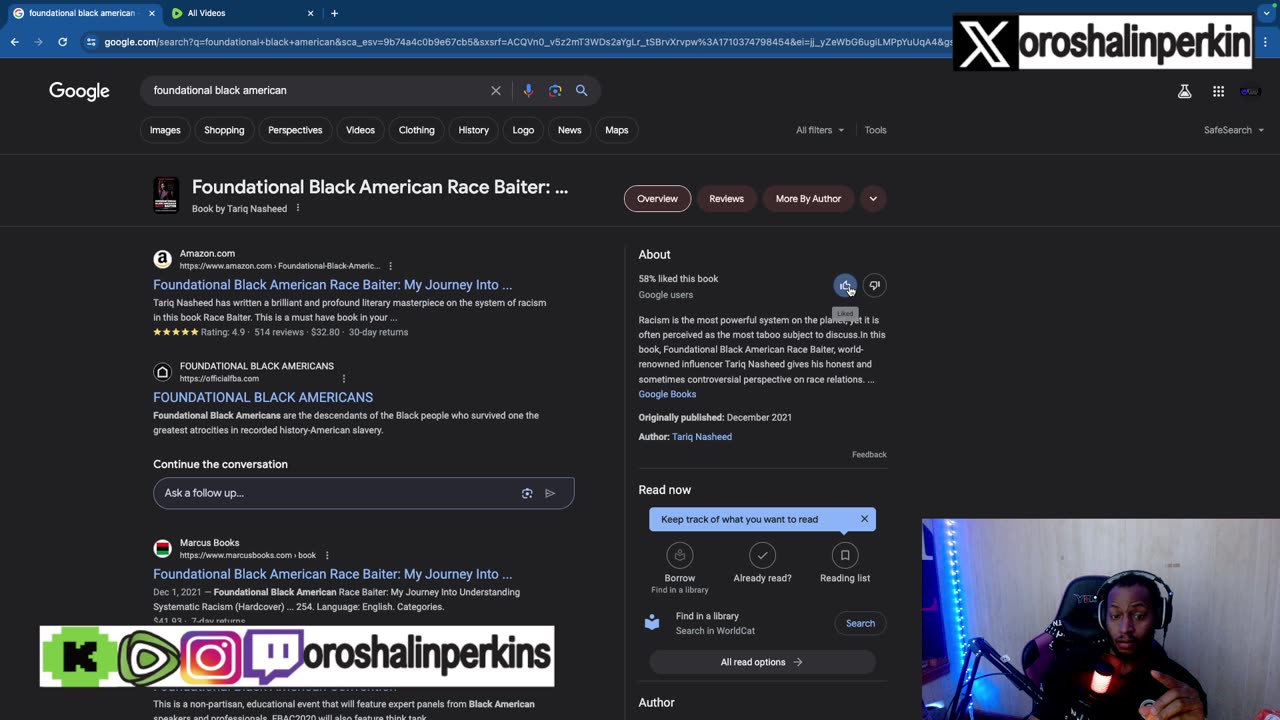Viewport: 1280px width, 720px height.
Task: Search by image with Google Lens icon
Action: click(555, 90)
